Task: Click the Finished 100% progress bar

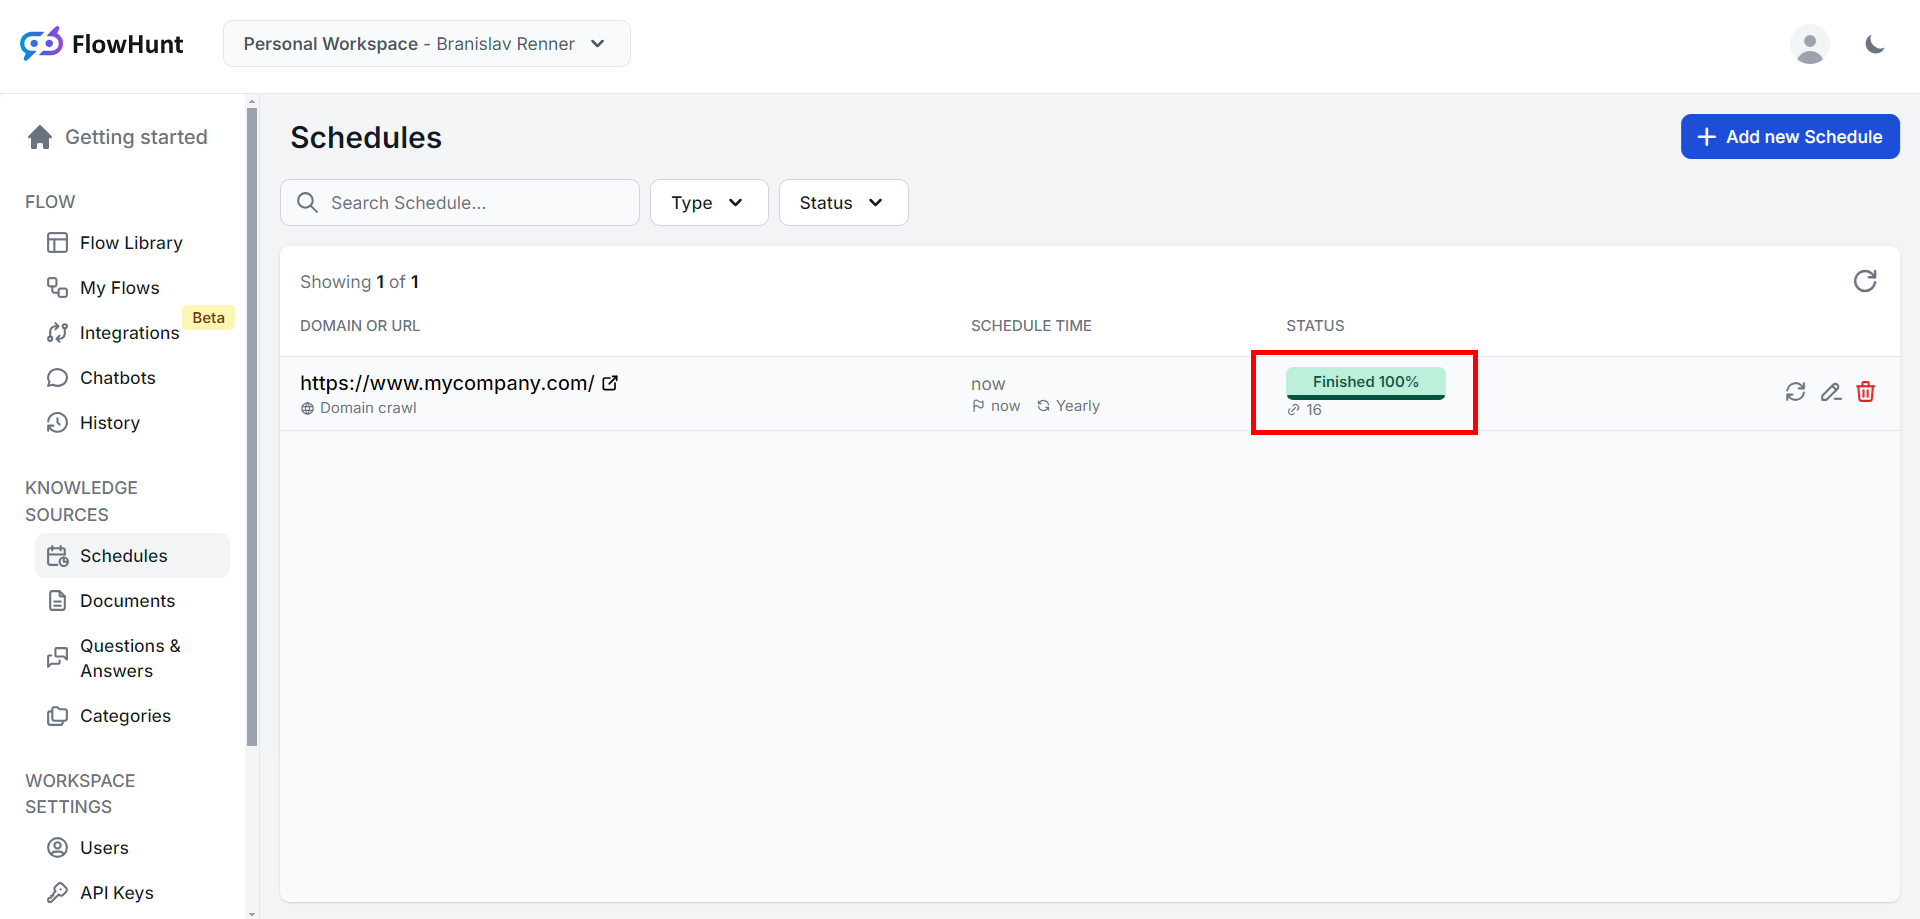Action: (1365, 383)
